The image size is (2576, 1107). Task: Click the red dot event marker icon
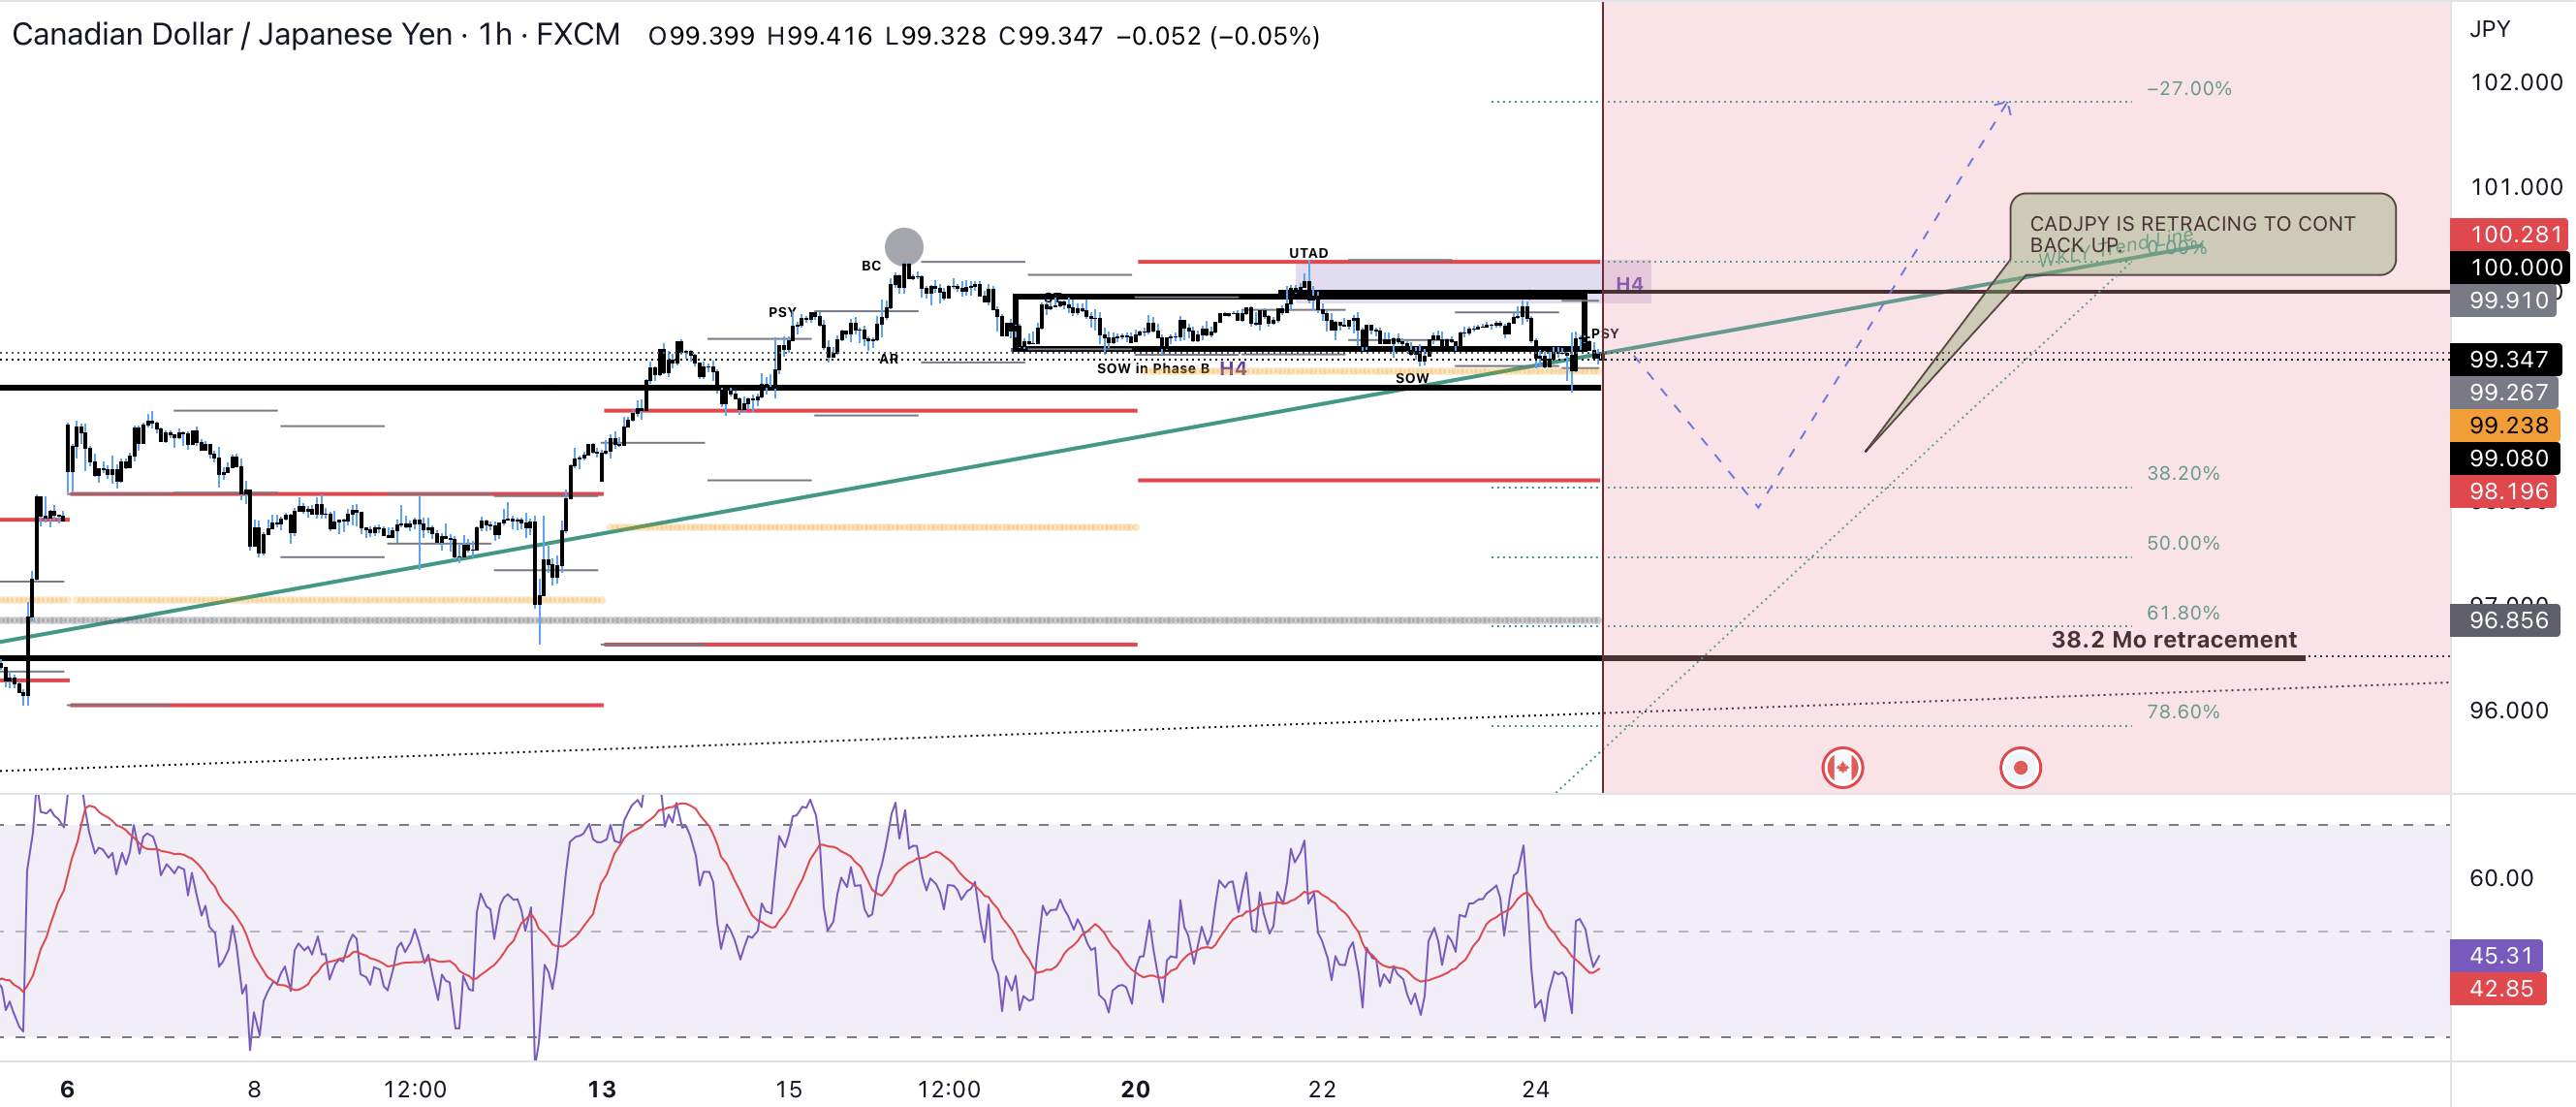pyautogui.click(x=2020, y=768)
